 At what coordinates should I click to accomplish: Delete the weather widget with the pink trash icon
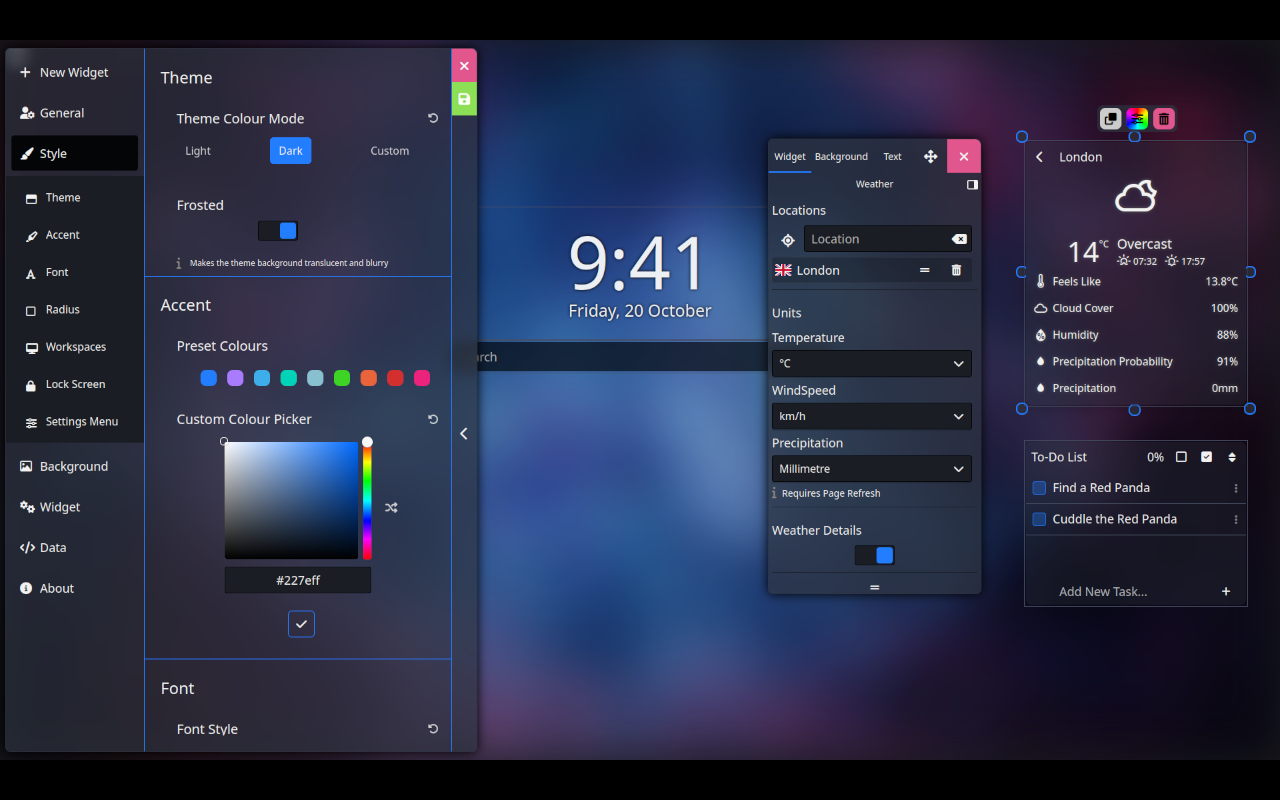click(x=1163, y=118)
